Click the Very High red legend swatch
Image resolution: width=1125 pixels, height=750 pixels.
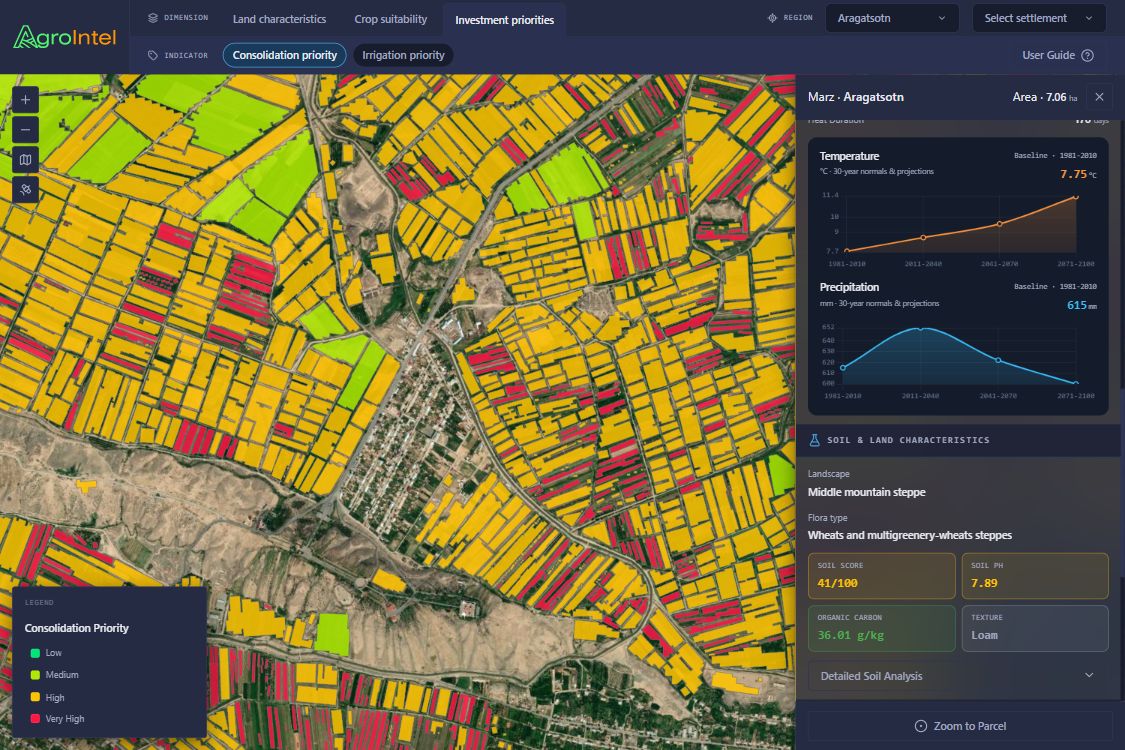pos(35,718)
